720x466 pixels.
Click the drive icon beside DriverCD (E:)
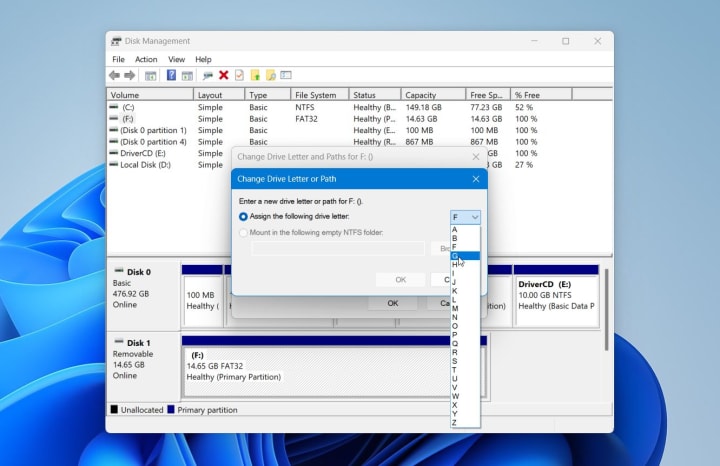tap(113, 153)
